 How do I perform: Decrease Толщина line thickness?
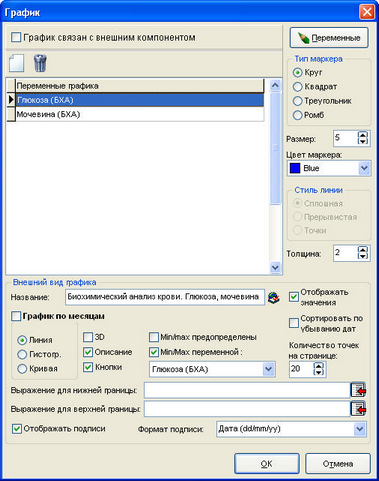pyautogui.click(x=363, y=256)
